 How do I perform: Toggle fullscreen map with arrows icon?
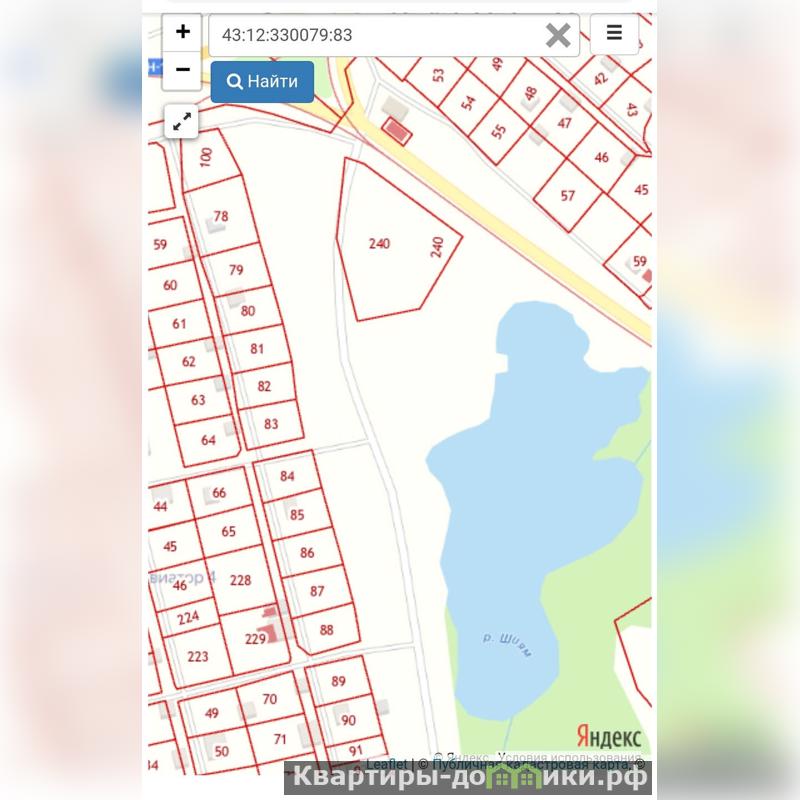click(182, 121)
